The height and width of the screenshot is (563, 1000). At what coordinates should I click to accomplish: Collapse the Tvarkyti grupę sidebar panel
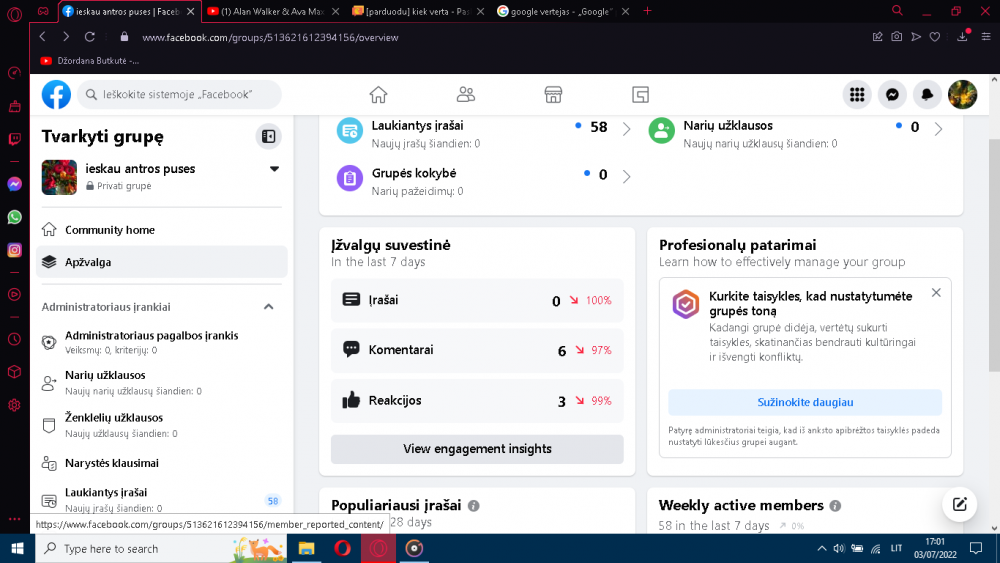[268, 136]
